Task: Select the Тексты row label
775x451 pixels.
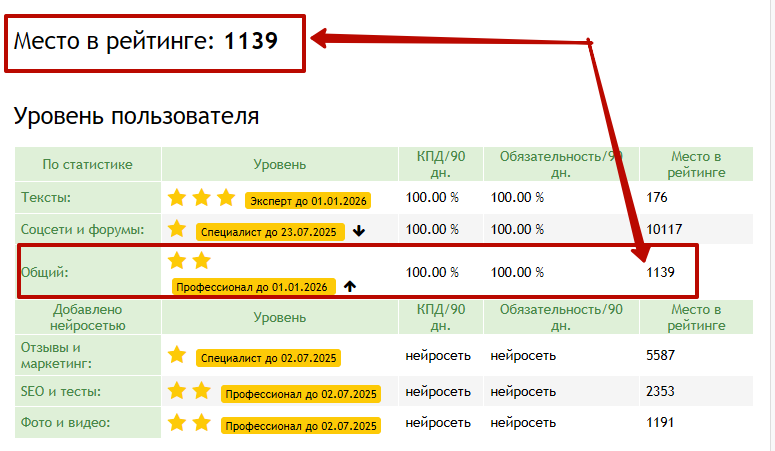Action: coord(46,198)
